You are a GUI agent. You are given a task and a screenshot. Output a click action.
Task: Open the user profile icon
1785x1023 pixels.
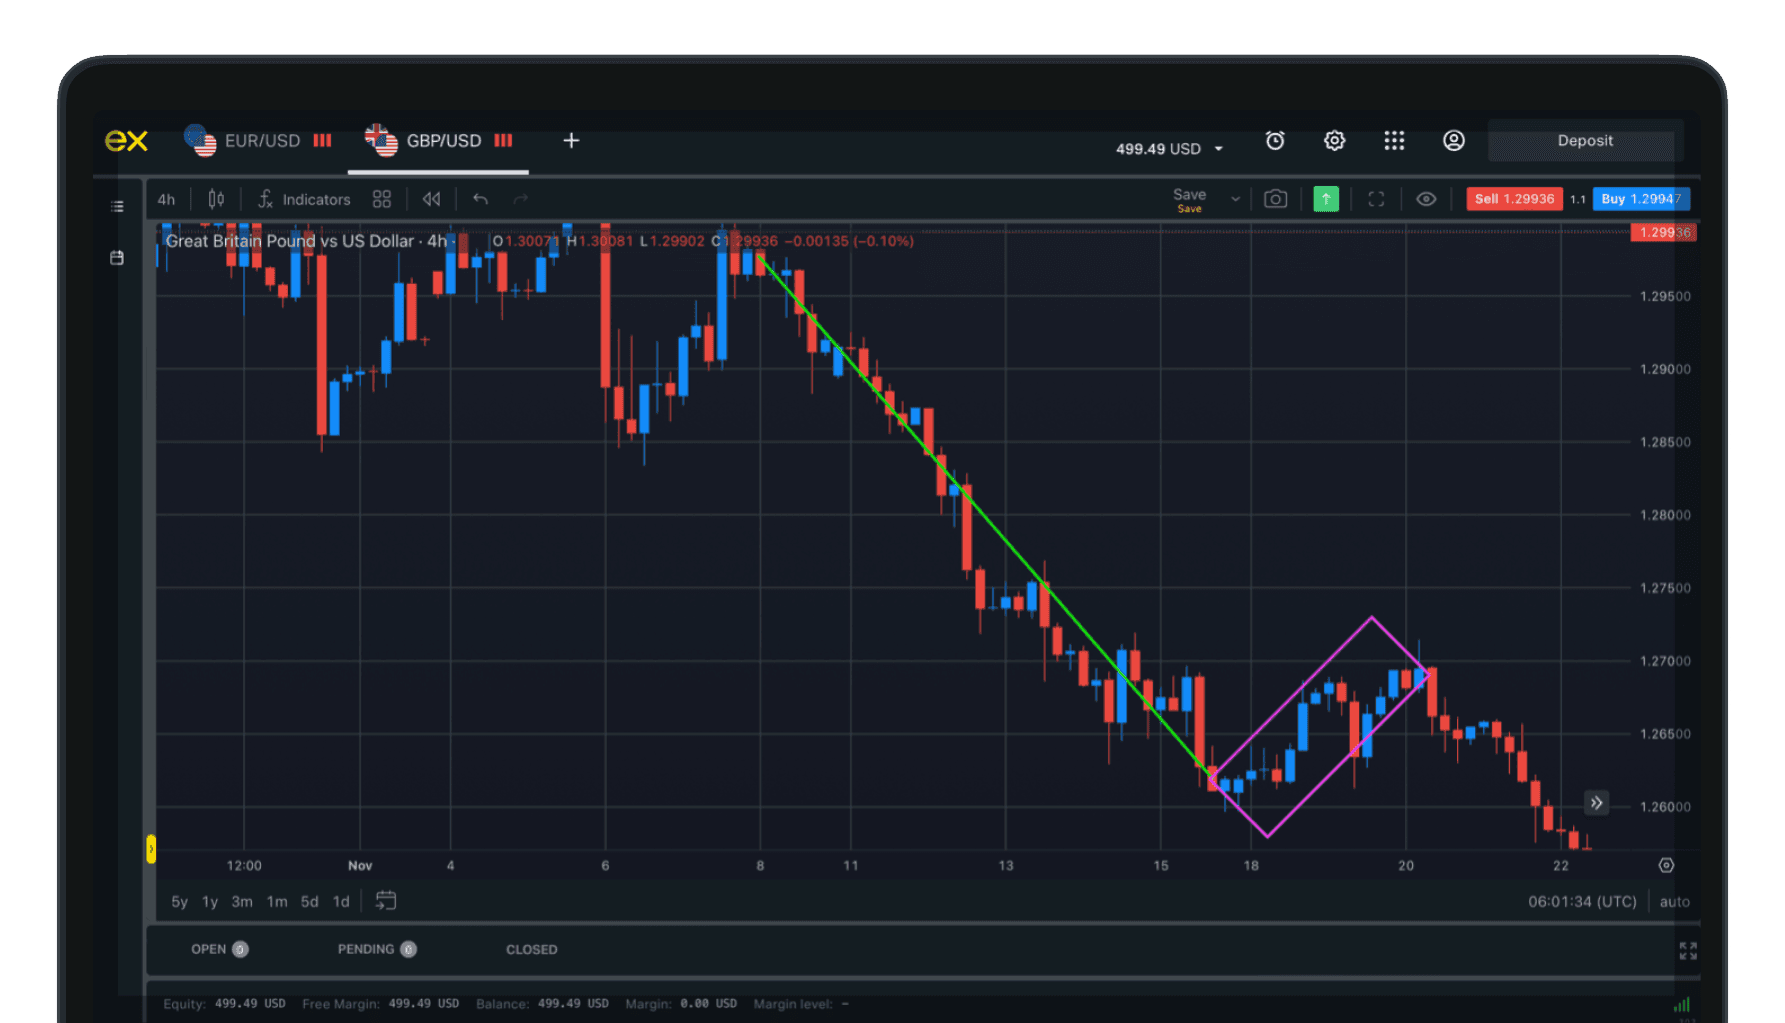point(1454,141)
